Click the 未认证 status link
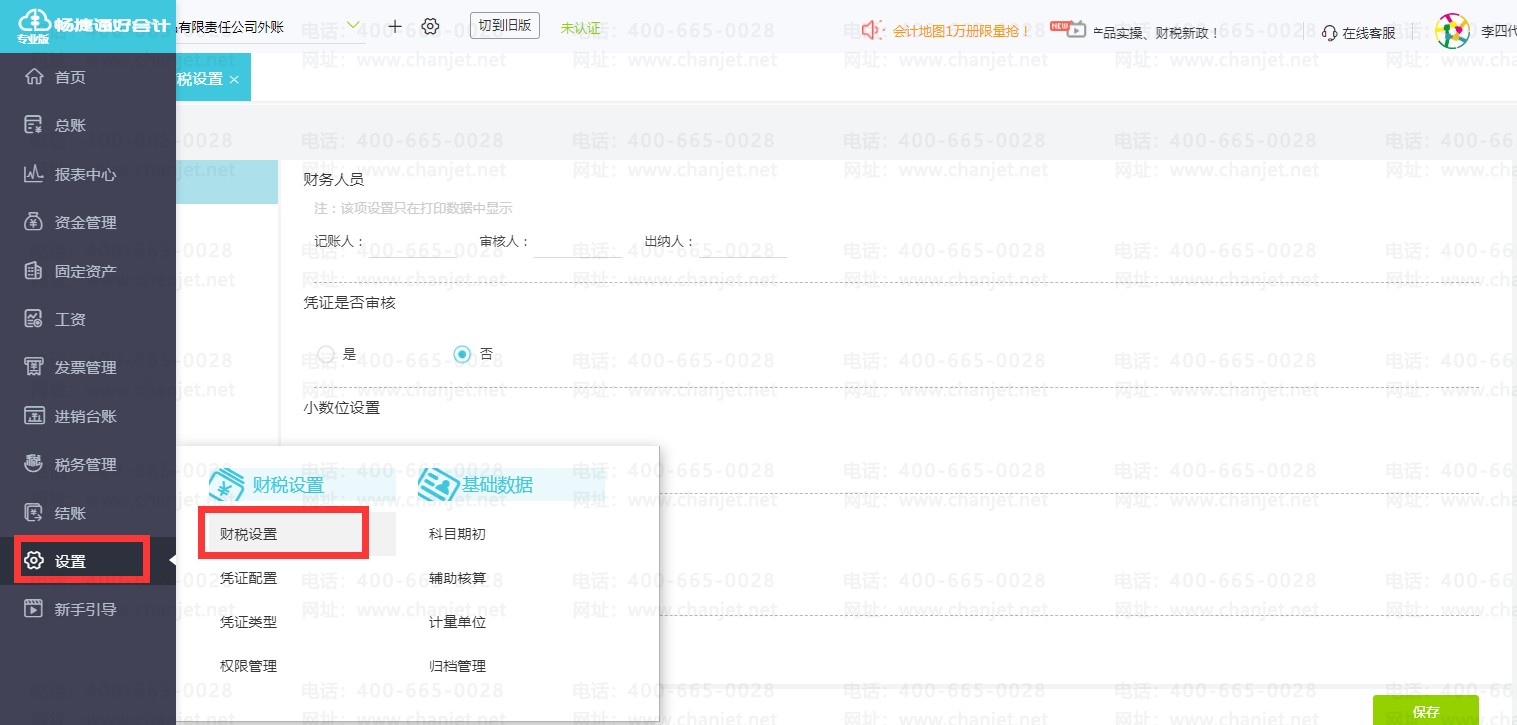The height and width of the screenshot is (725, 1517). (581, 28)
